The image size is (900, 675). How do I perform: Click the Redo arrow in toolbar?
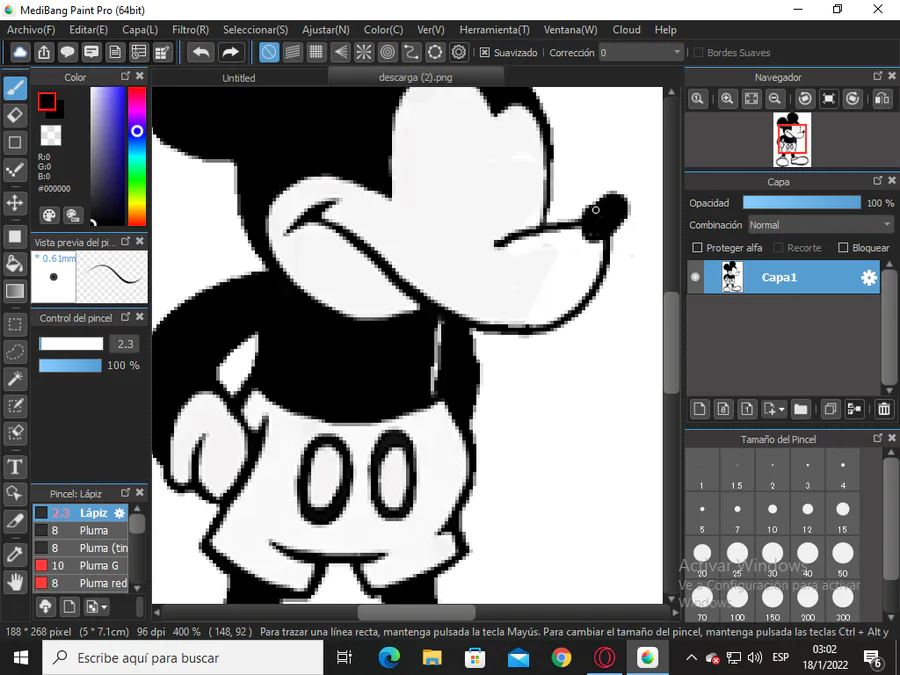(x=230, y=52)
